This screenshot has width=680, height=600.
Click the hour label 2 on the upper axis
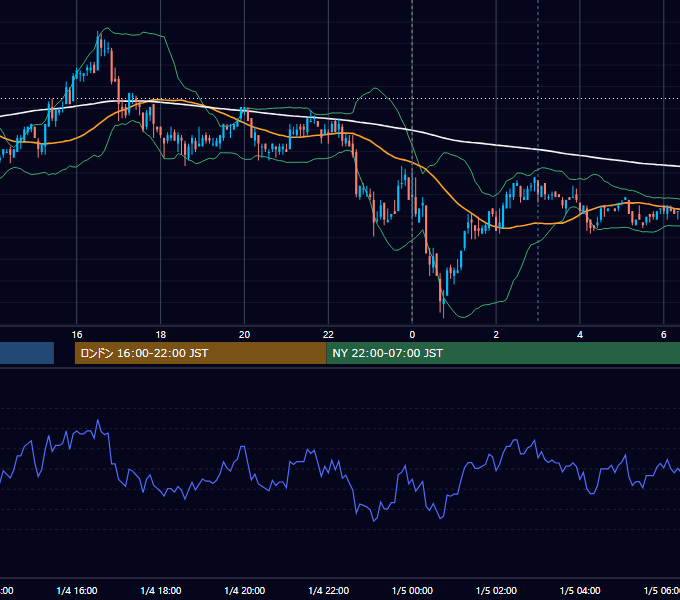[496, 335]
